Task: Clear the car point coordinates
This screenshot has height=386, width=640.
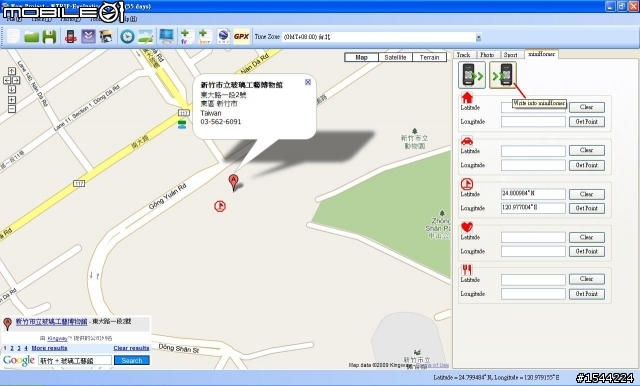Action: point(587,151)
